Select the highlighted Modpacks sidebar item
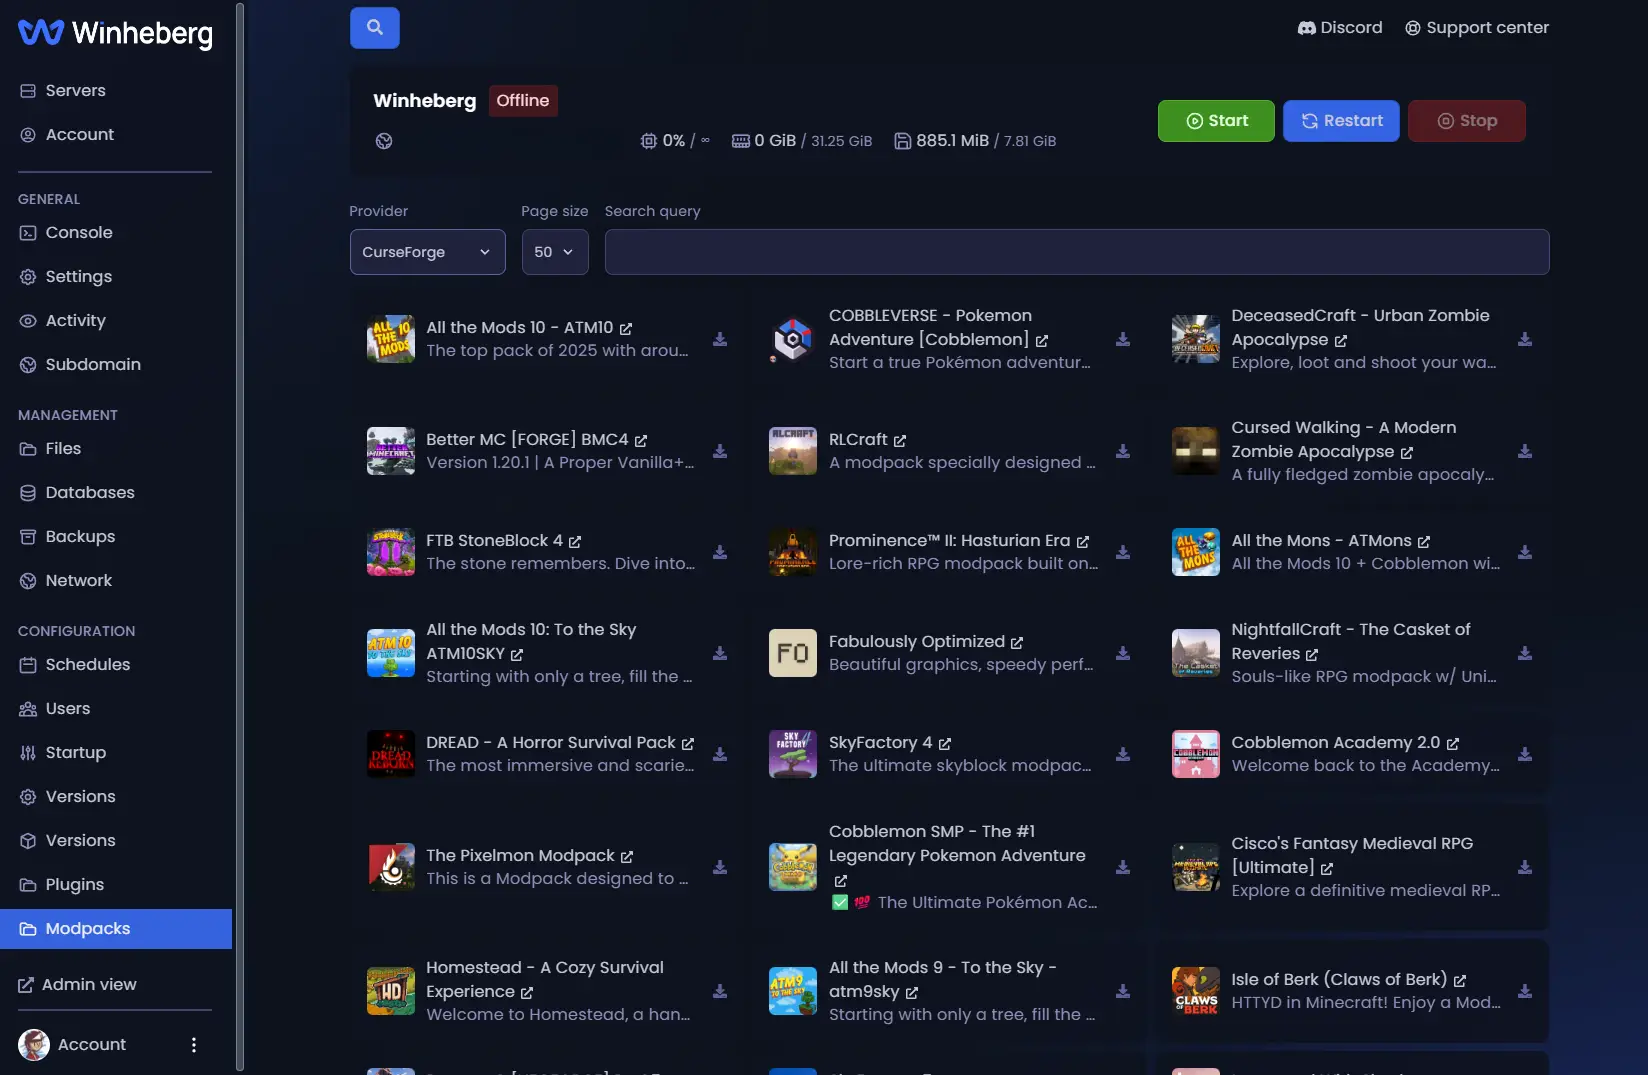The height and width of the screenshot is (1075, 1648). [116, 929]
